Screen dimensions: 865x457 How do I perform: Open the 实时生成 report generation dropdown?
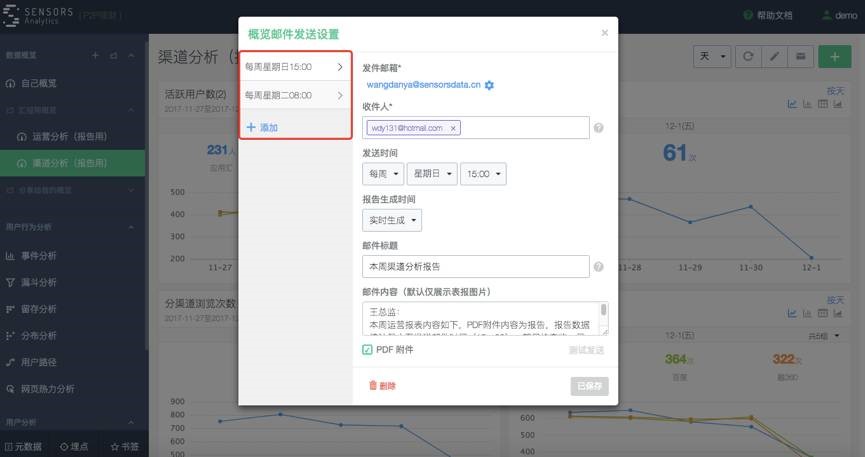(x=392, y=220)
